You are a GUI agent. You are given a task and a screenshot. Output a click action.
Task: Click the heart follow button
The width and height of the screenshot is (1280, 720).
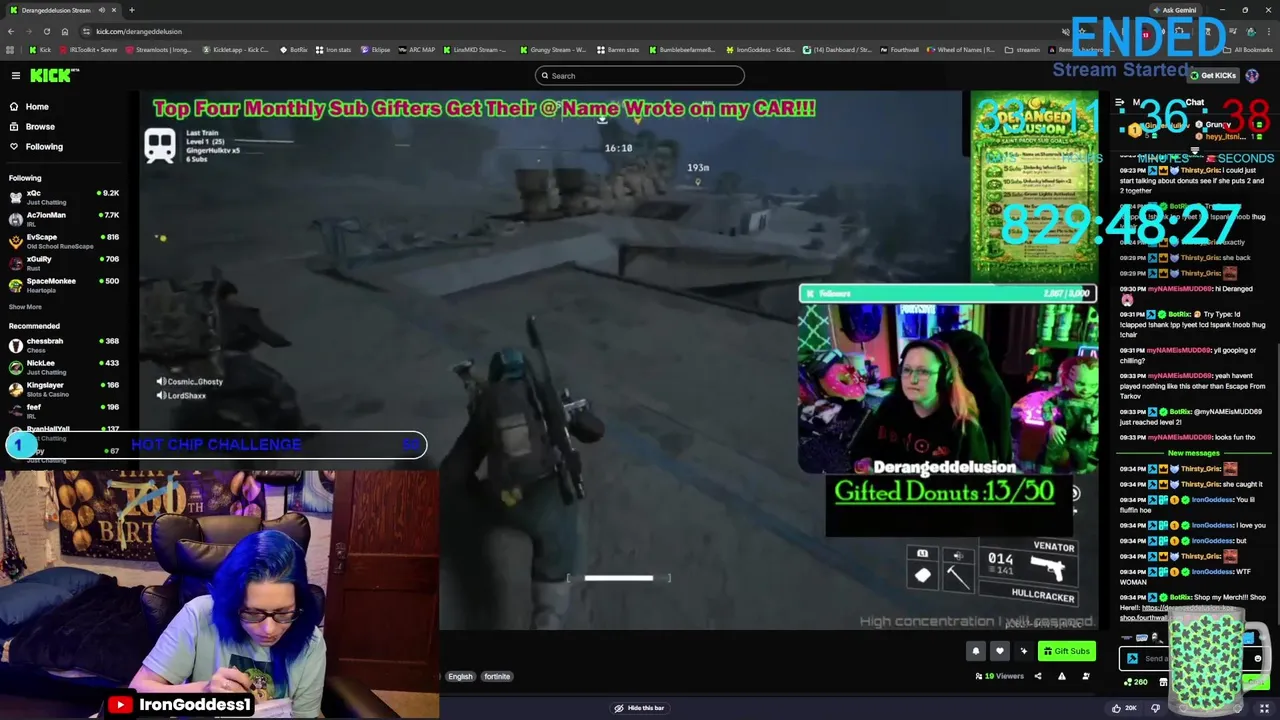999,651
